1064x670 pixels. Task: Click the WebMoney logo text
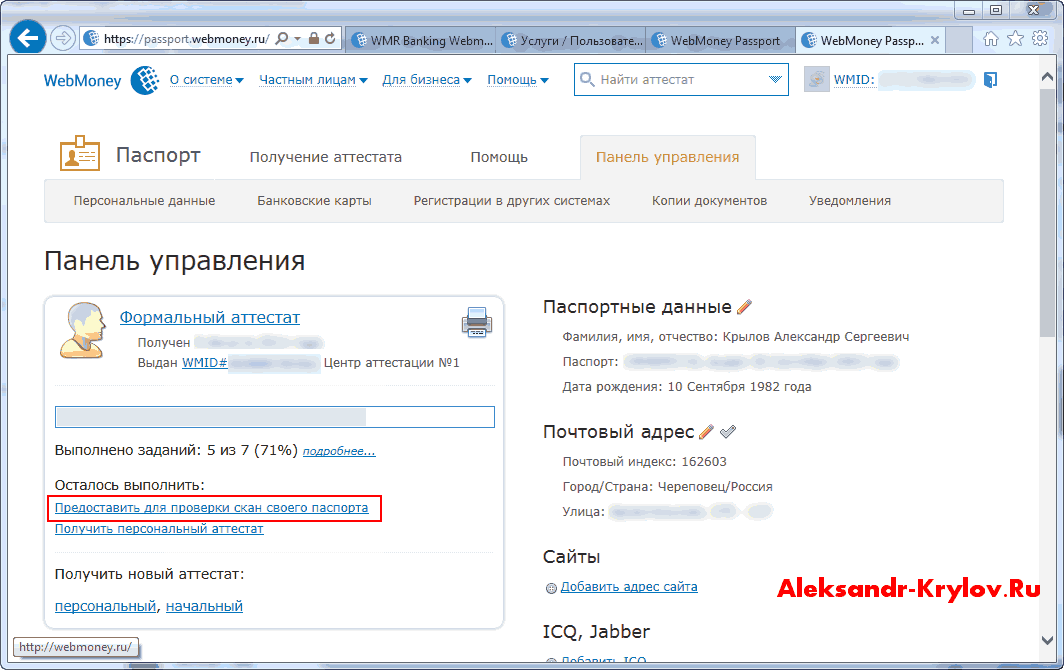tap(82, 81)
